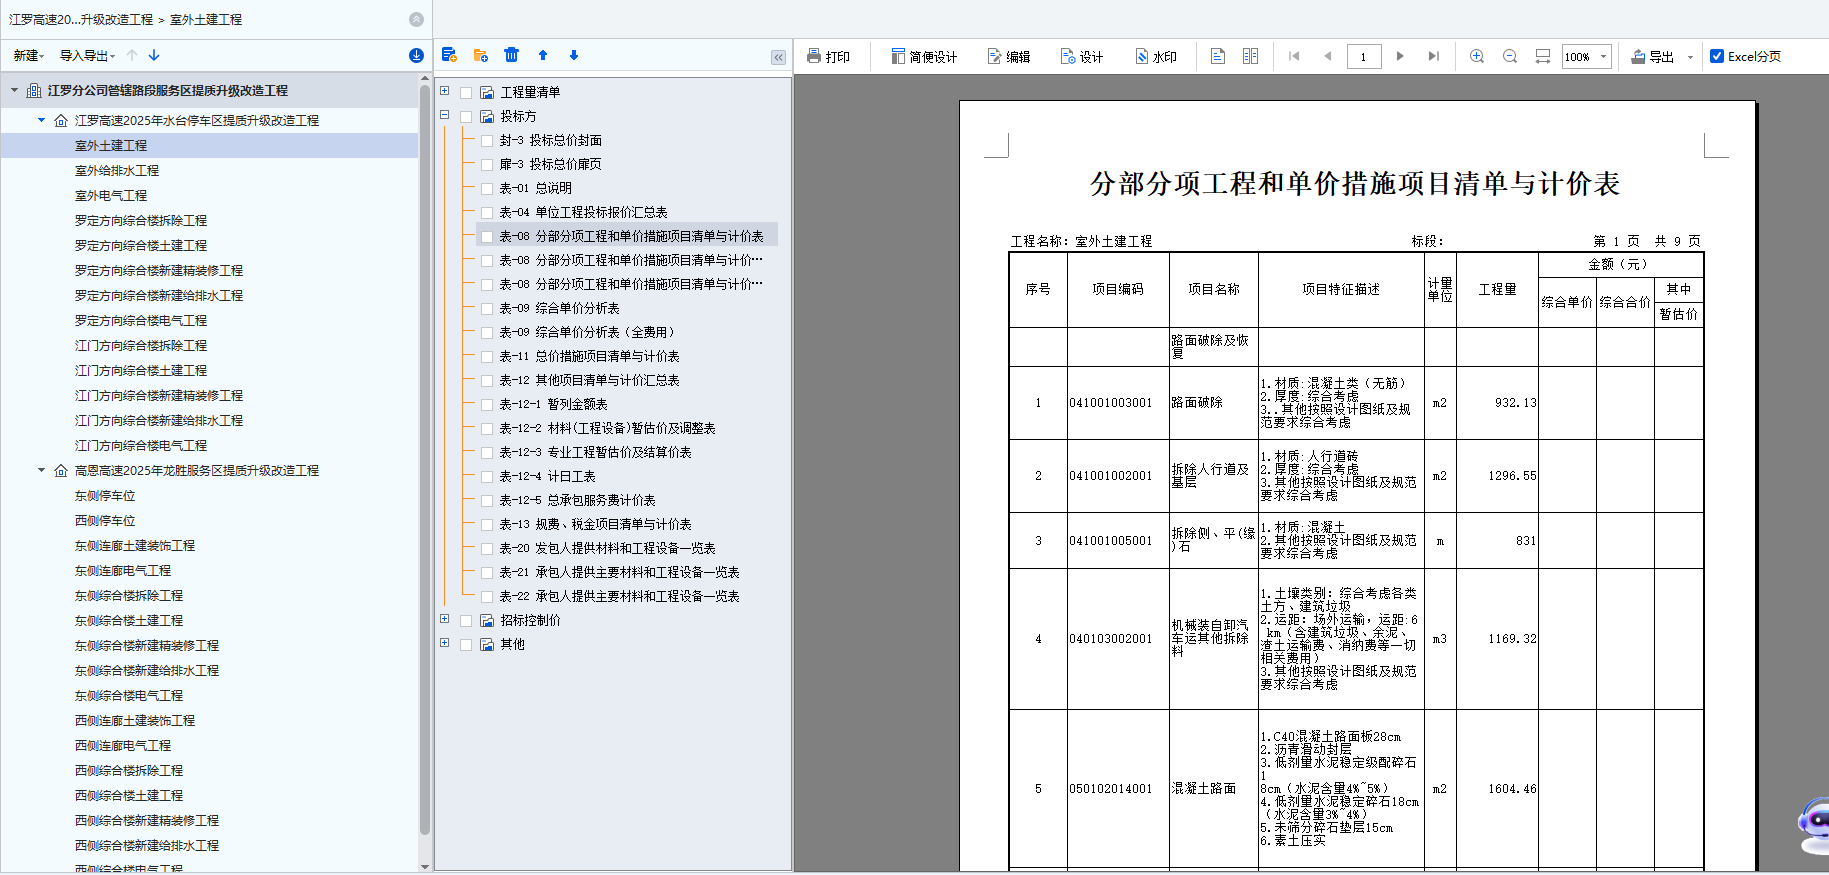This screenshot has width=1829, height=875.
Task: Open the 导入导出 menu
Action: click(87, 55)
